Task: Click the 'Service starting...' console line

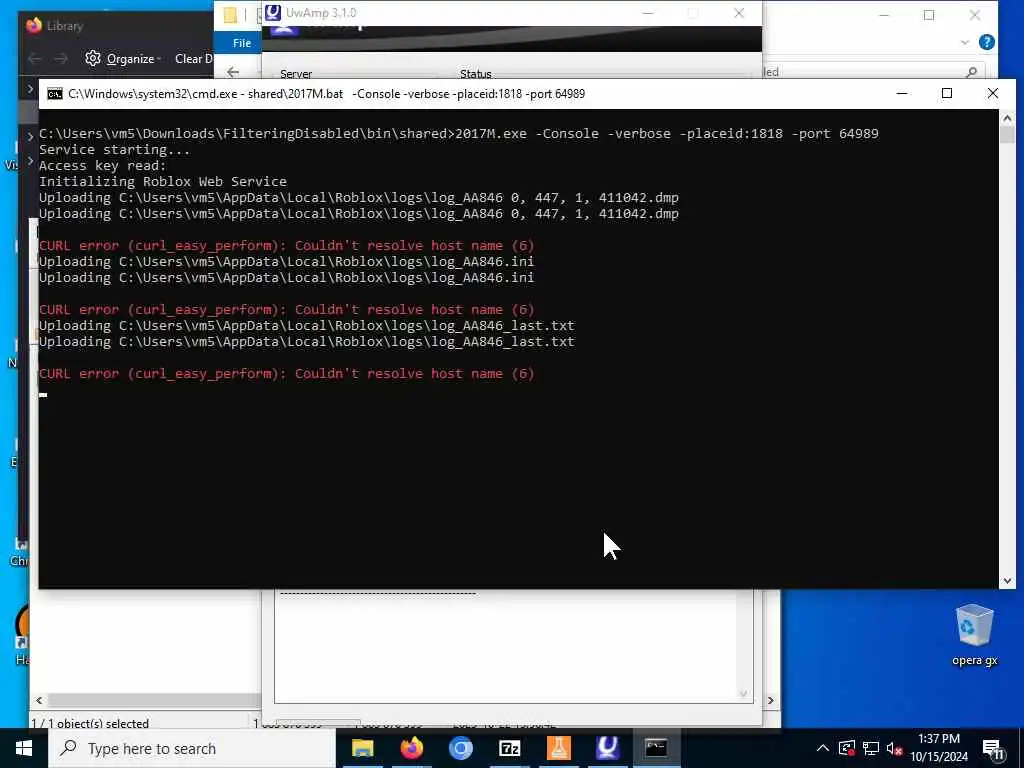Action: (x=114, y=150)
